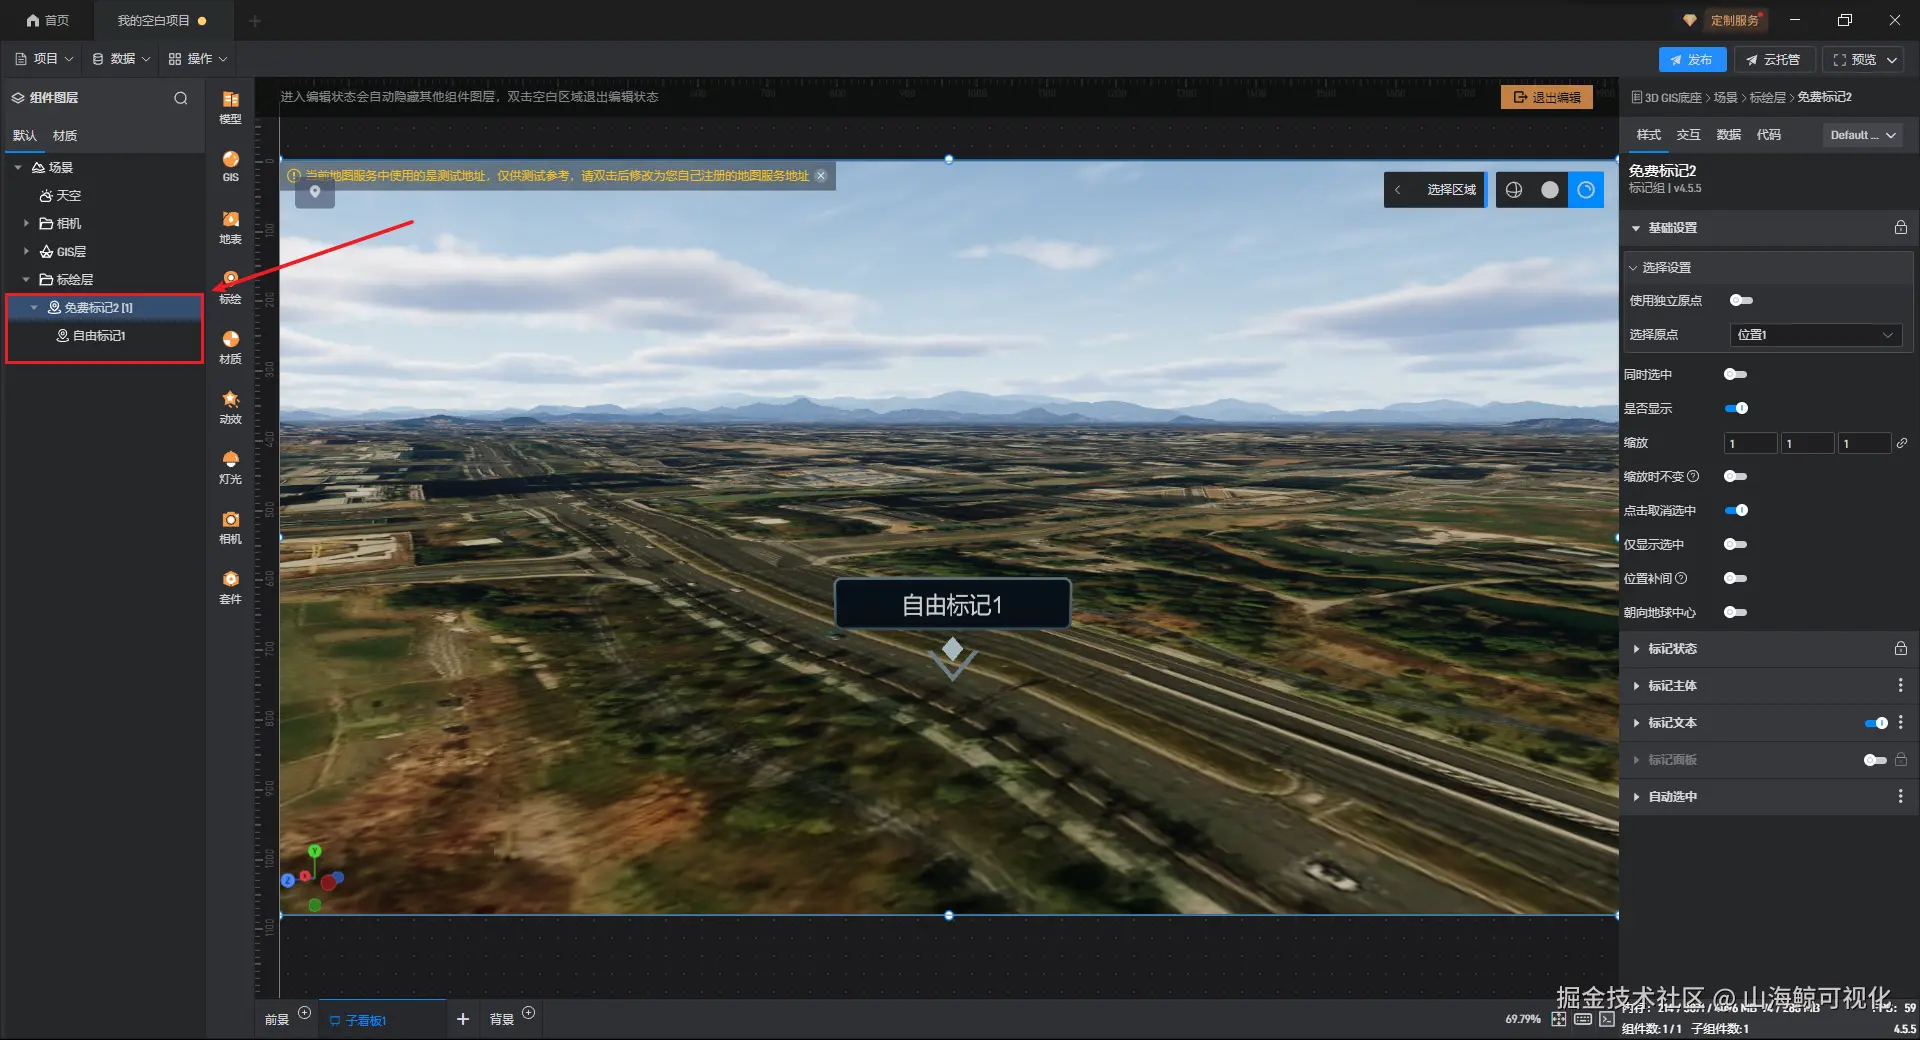Click the 云托管 button
The image size is (1920, 1040).
point(1774,60)
